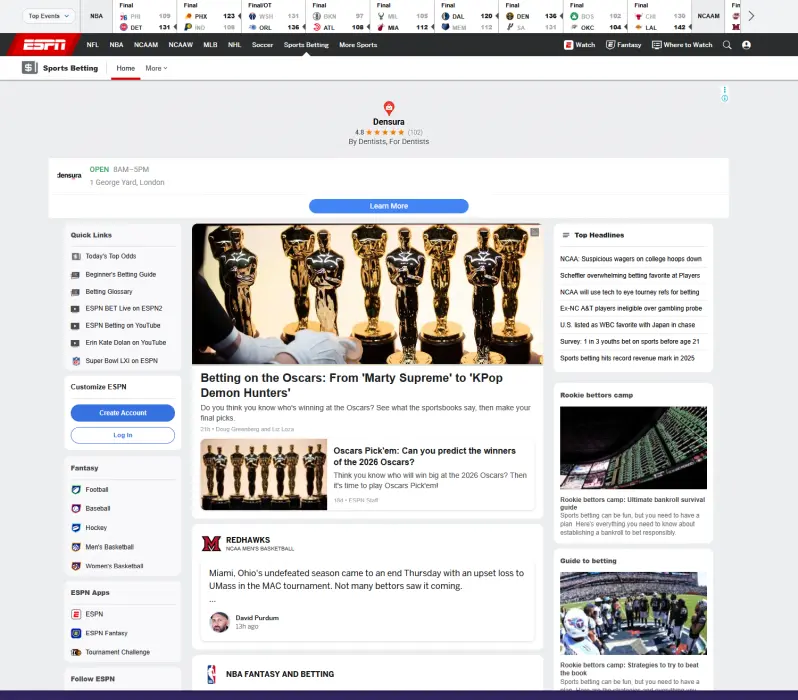Screen dimensions: 798x700
Task: Click David Purdum's author avatar
Action: click(x=220, y=622)
